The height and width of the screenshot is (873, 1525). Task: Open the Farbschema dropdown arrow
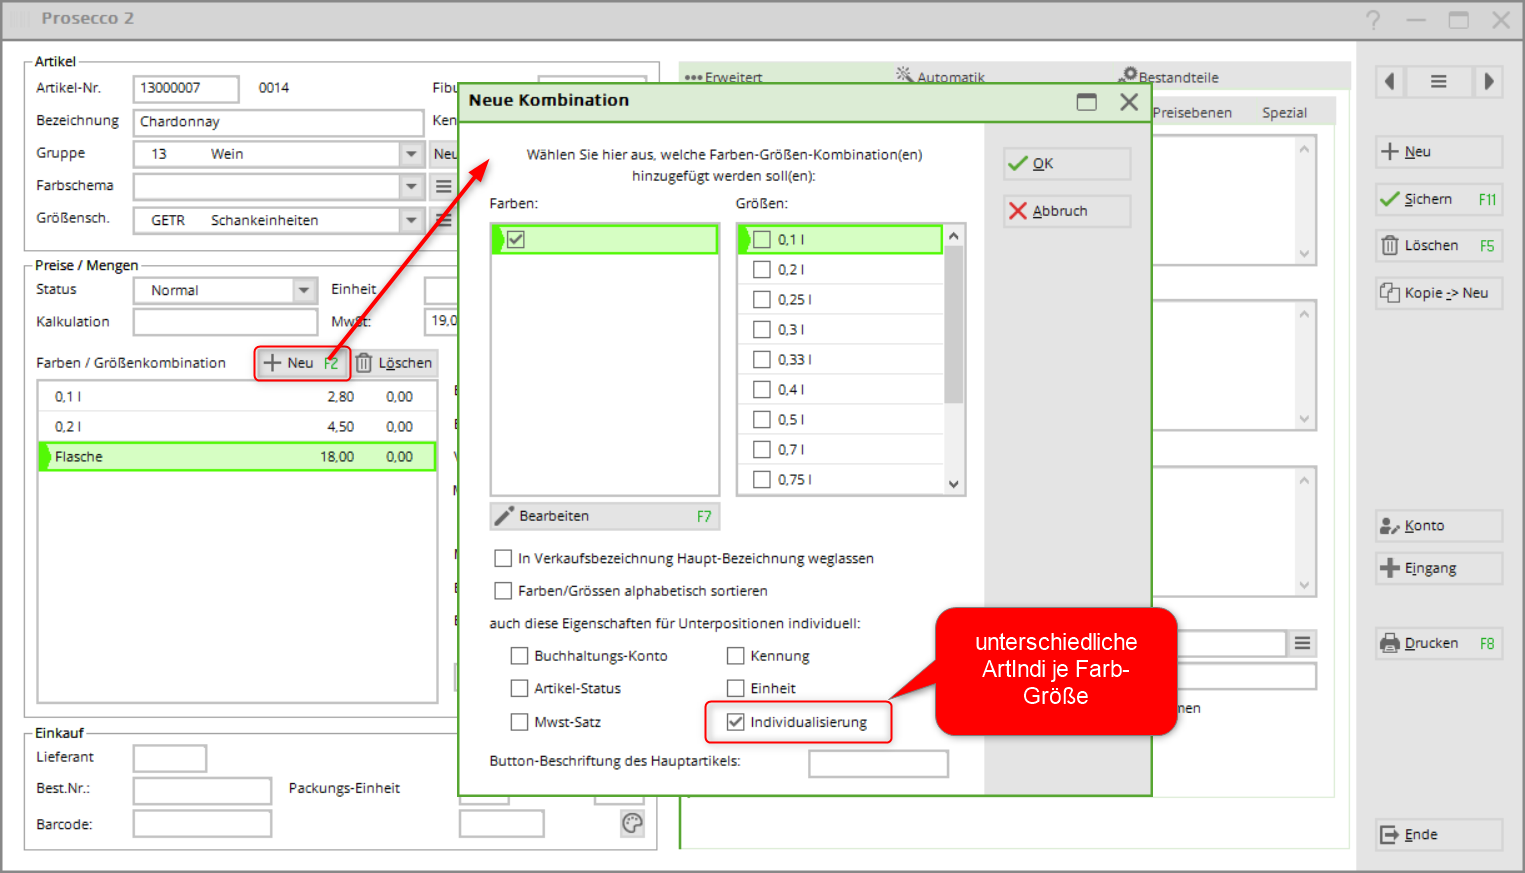point(411,187)
